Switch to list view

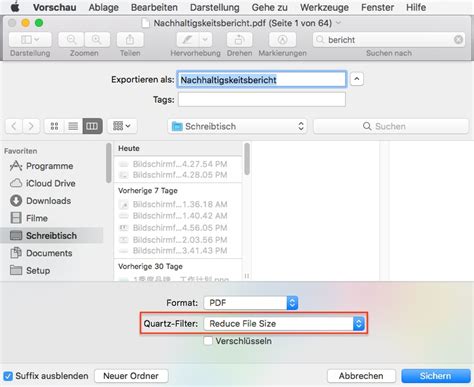pyautogui.click(x=73, y=126)
